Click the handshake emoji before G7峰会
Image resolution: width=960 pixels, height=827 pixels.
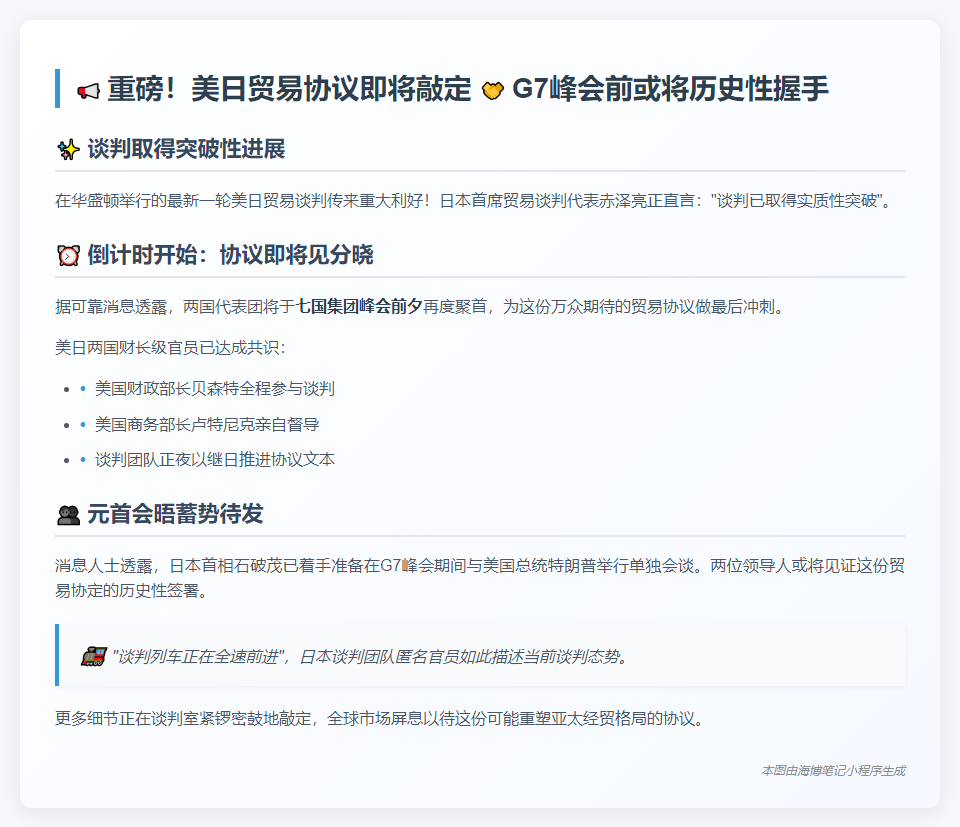click(491, 90)
